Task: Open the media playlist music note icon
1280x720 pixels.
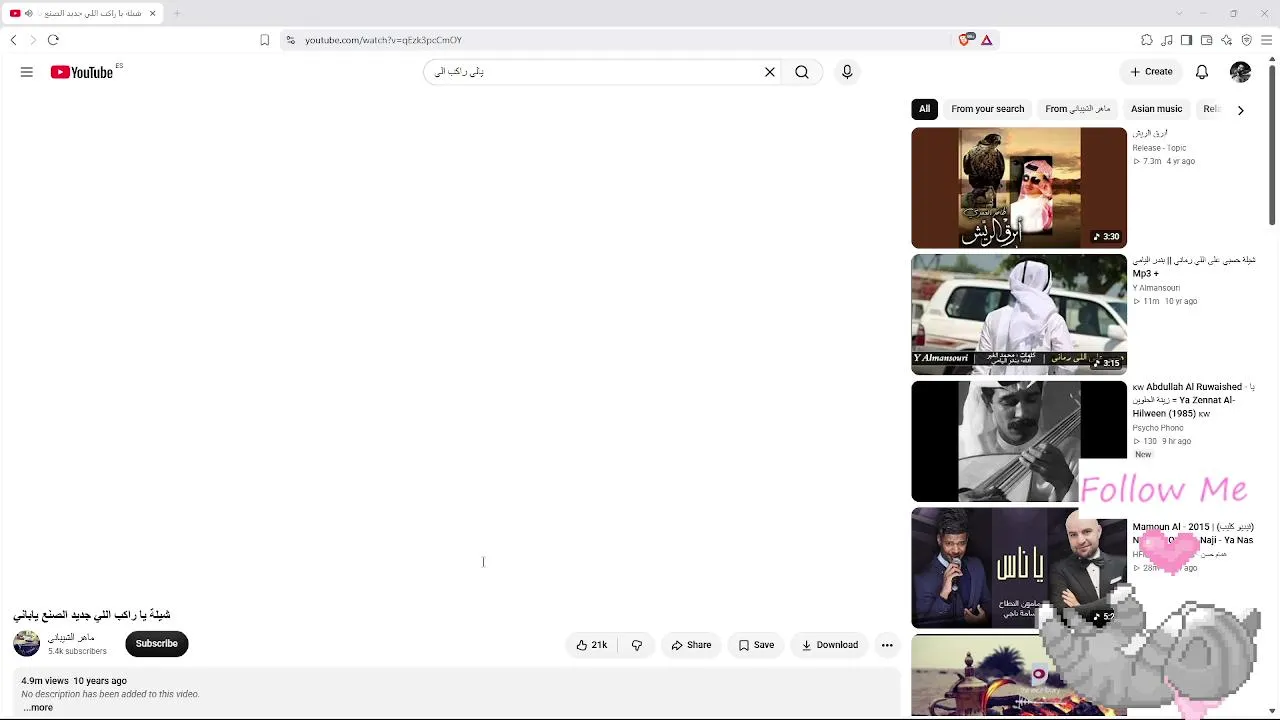Action: tap(1167, 40)
